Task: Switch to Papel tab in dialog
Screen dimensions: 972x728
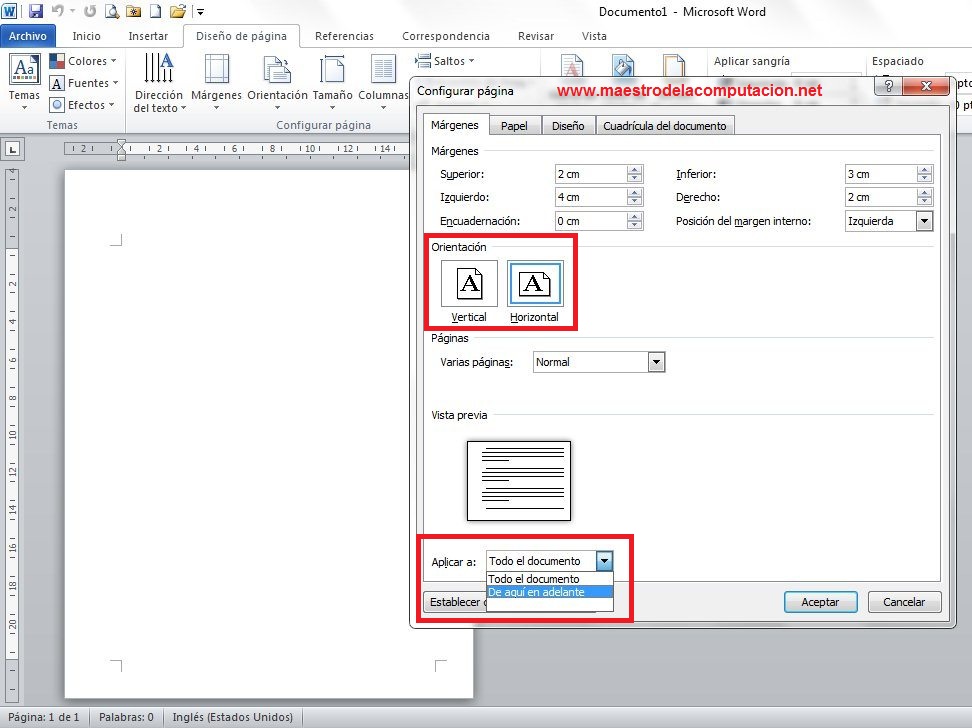Action: 515,126
